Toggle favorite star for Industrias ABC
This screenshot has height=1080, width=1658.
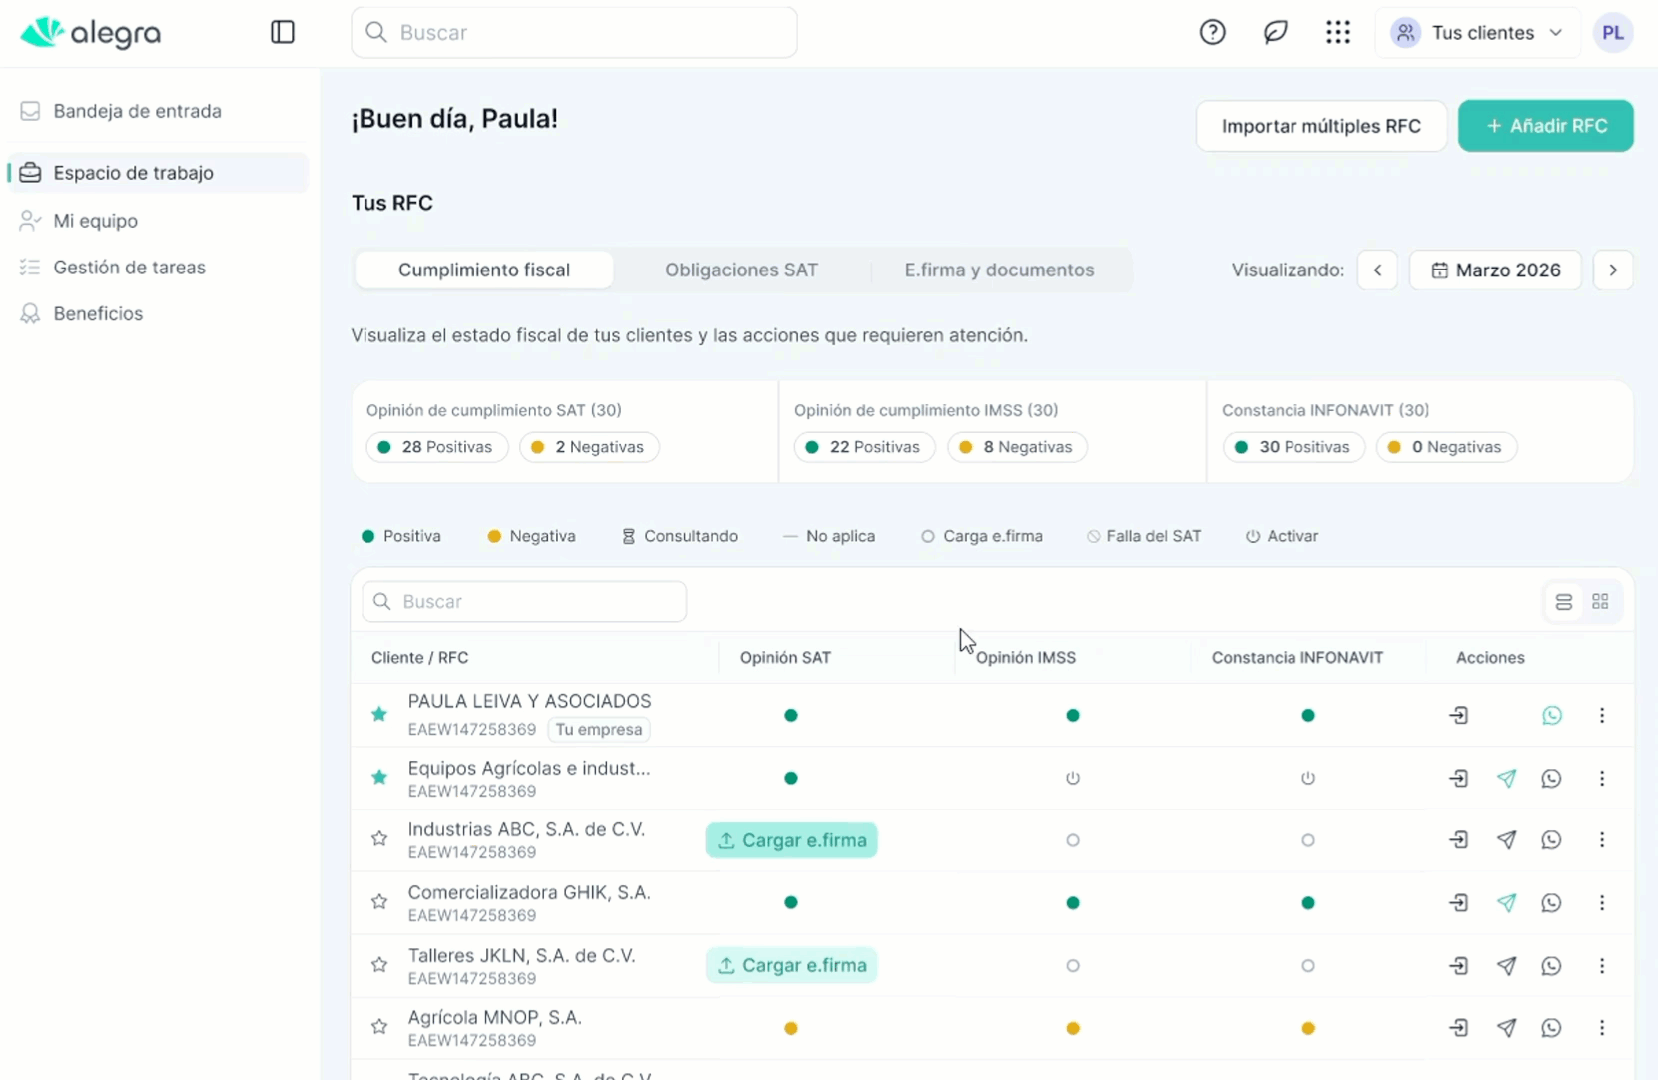(379, 839)
